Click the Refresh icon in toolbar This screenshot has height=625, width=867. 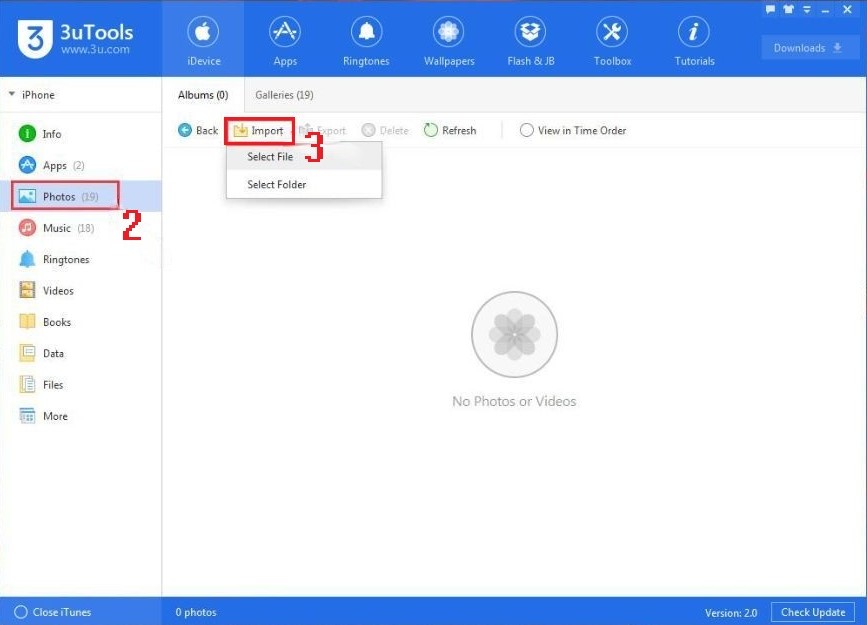[431, 131]
